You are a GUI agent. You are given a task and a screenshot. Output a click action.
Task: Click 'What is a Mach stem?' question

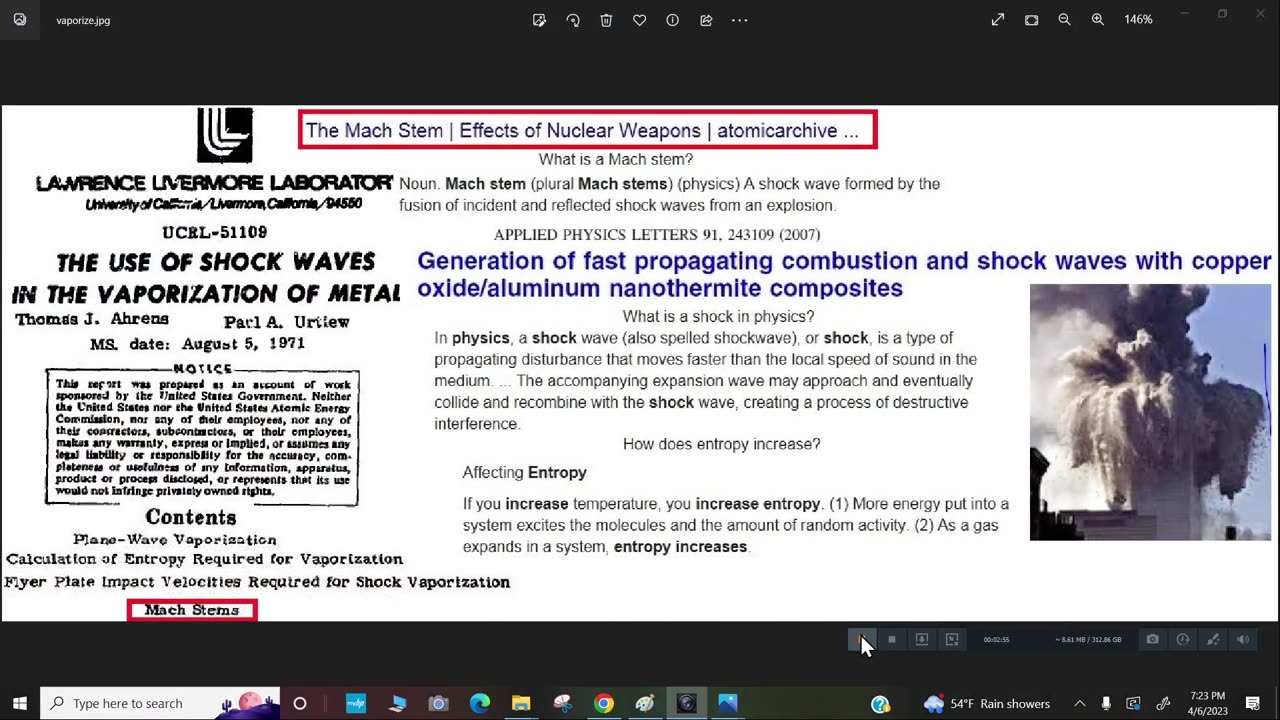coord(616,160)
